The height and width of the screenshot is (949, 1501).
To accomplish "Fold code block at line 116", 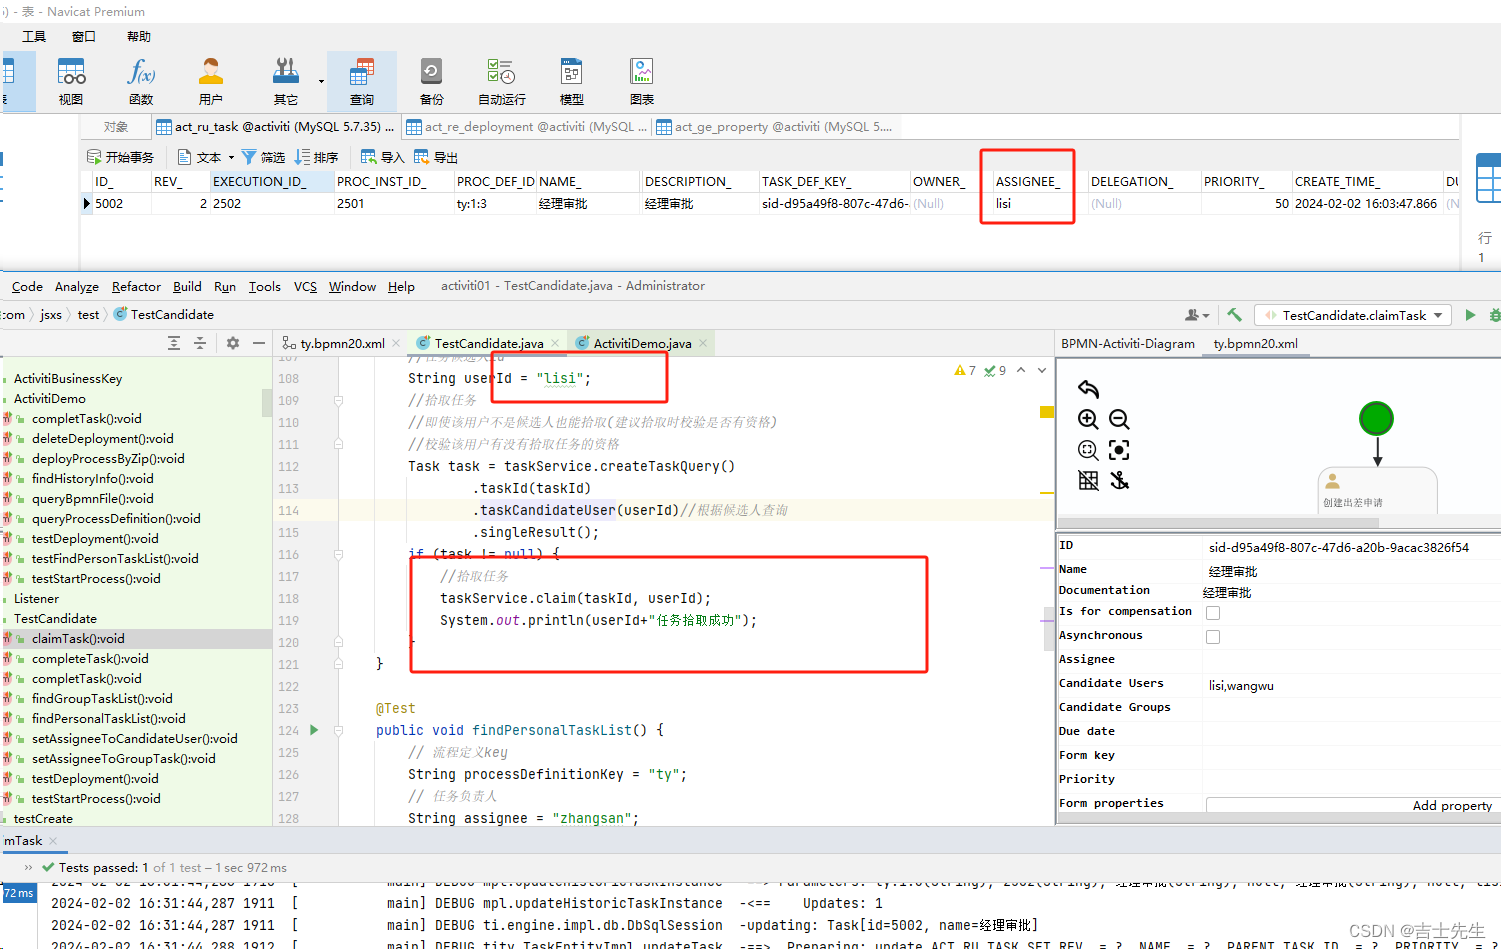I will point(338,554).
